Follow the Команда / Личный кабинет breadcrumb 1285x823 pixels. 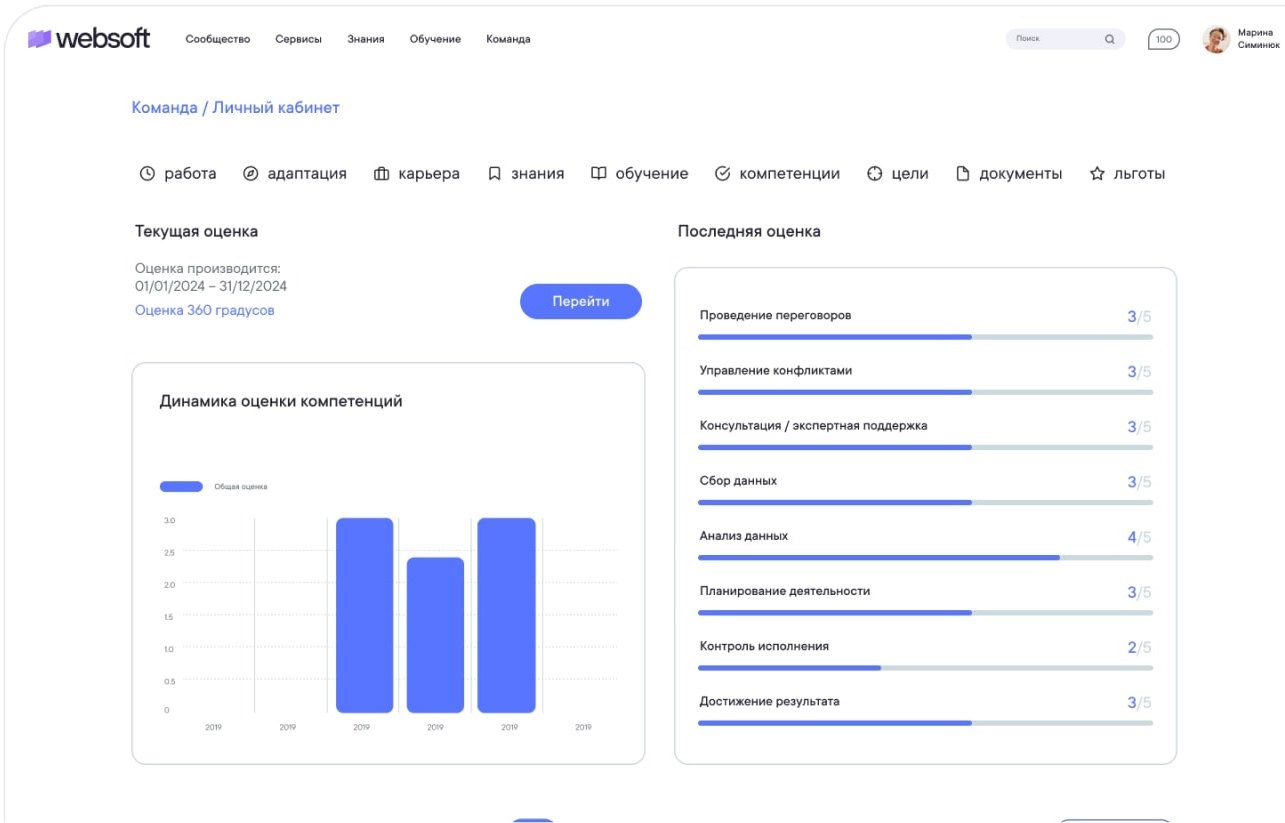[236, 108]
